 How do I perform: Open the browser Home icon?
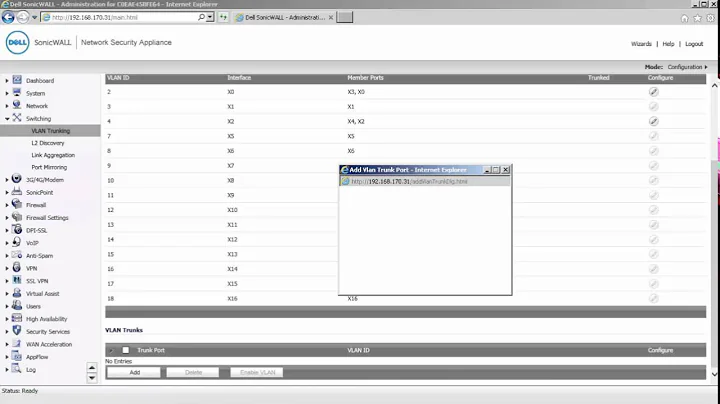(x=685, y=18)
